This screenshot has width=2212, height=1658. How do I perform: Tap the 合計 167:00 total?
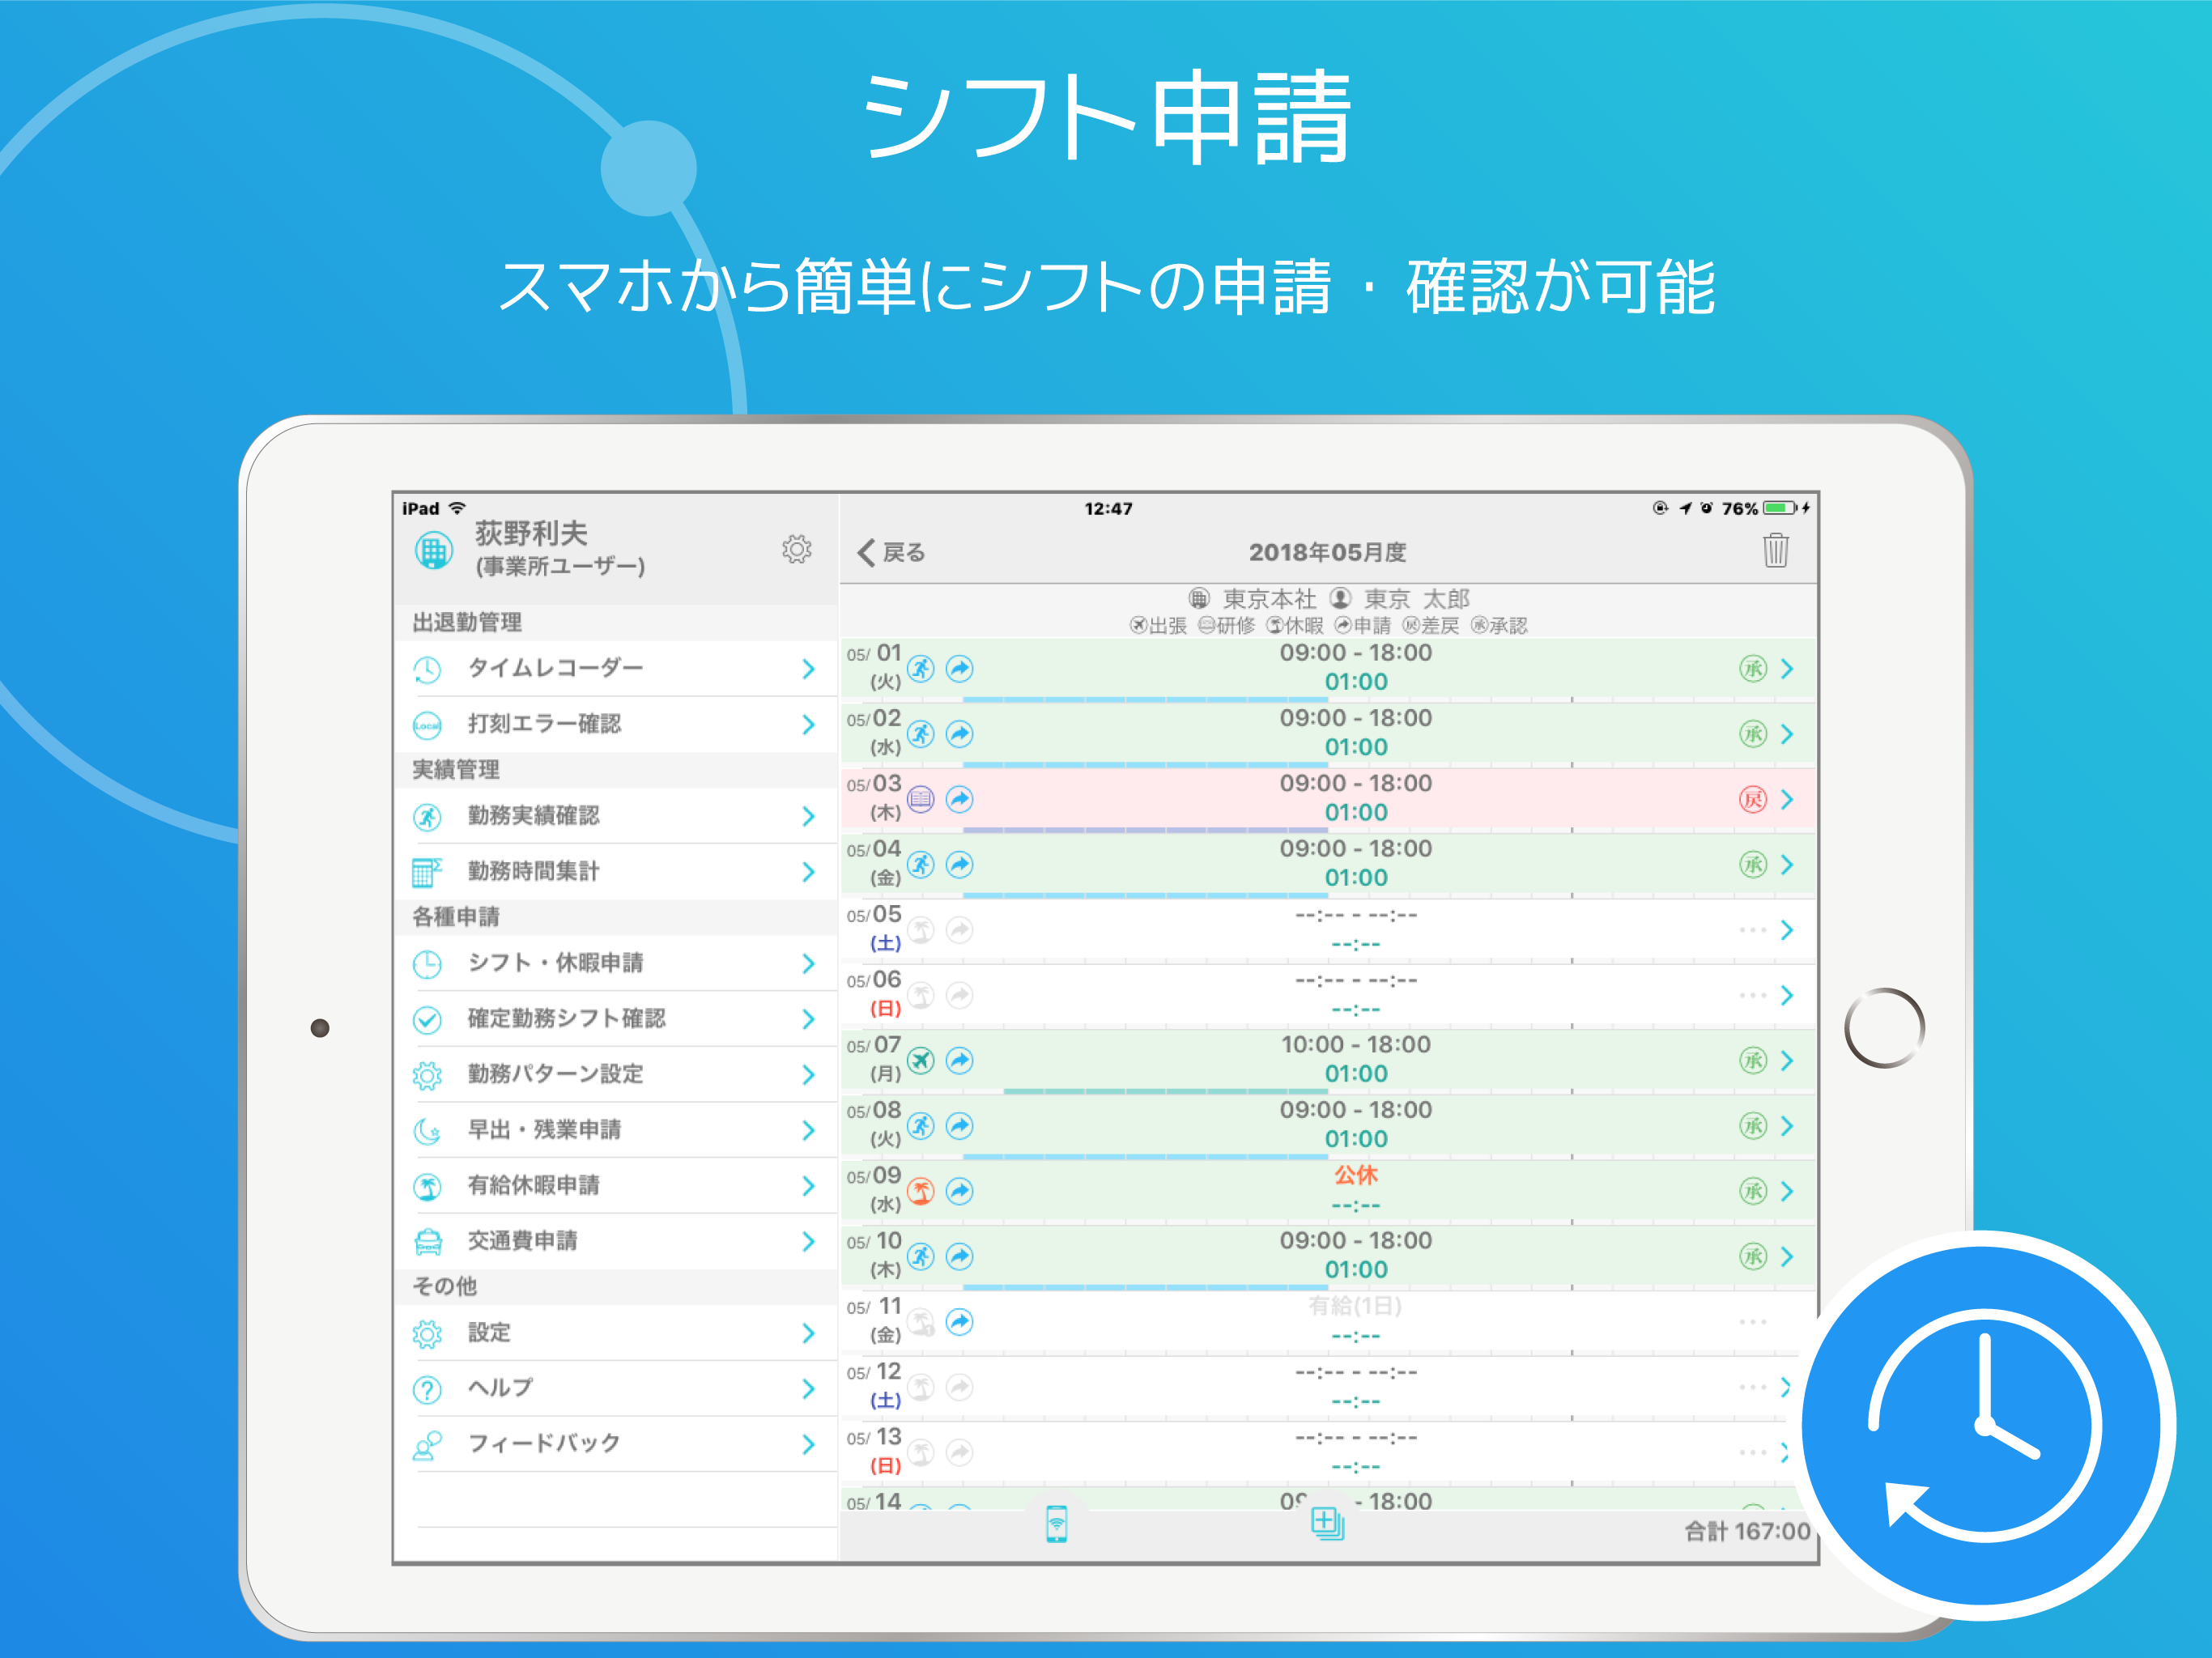click(1747, 1531)
